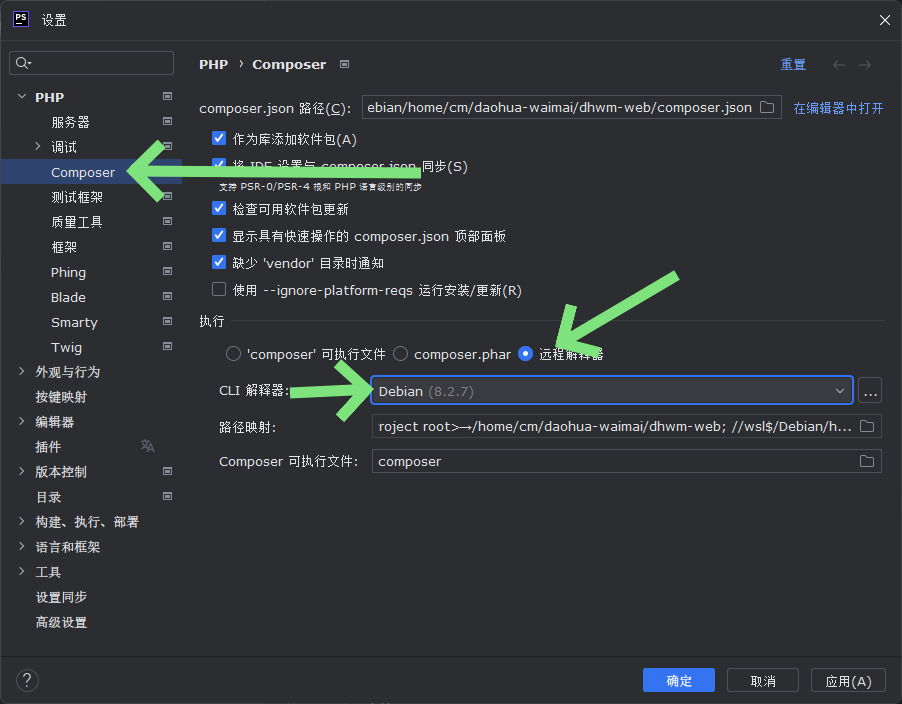Toggle the 作为库添加软件包 checkbox

point(219,138)
